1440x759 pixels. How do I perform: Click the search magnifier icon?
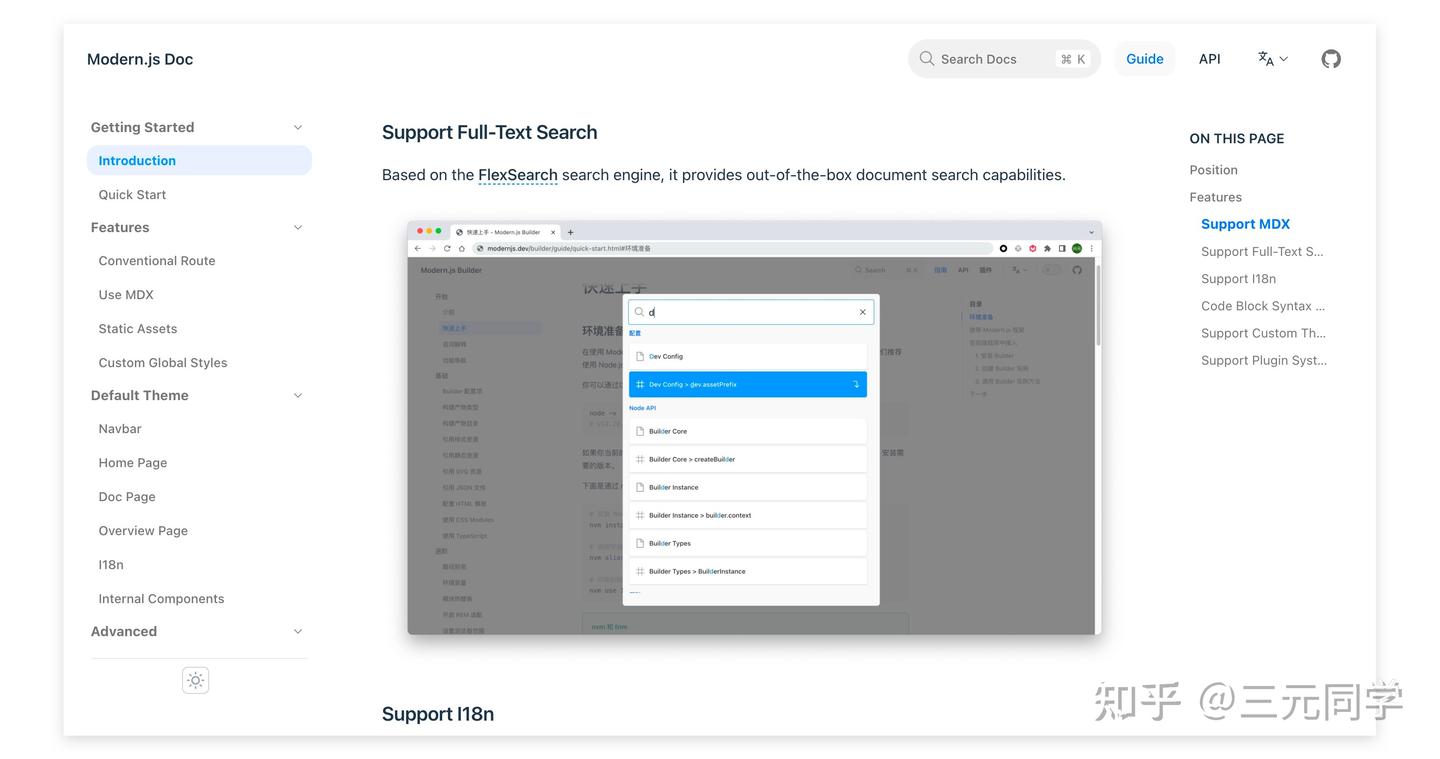pos(927,59)
